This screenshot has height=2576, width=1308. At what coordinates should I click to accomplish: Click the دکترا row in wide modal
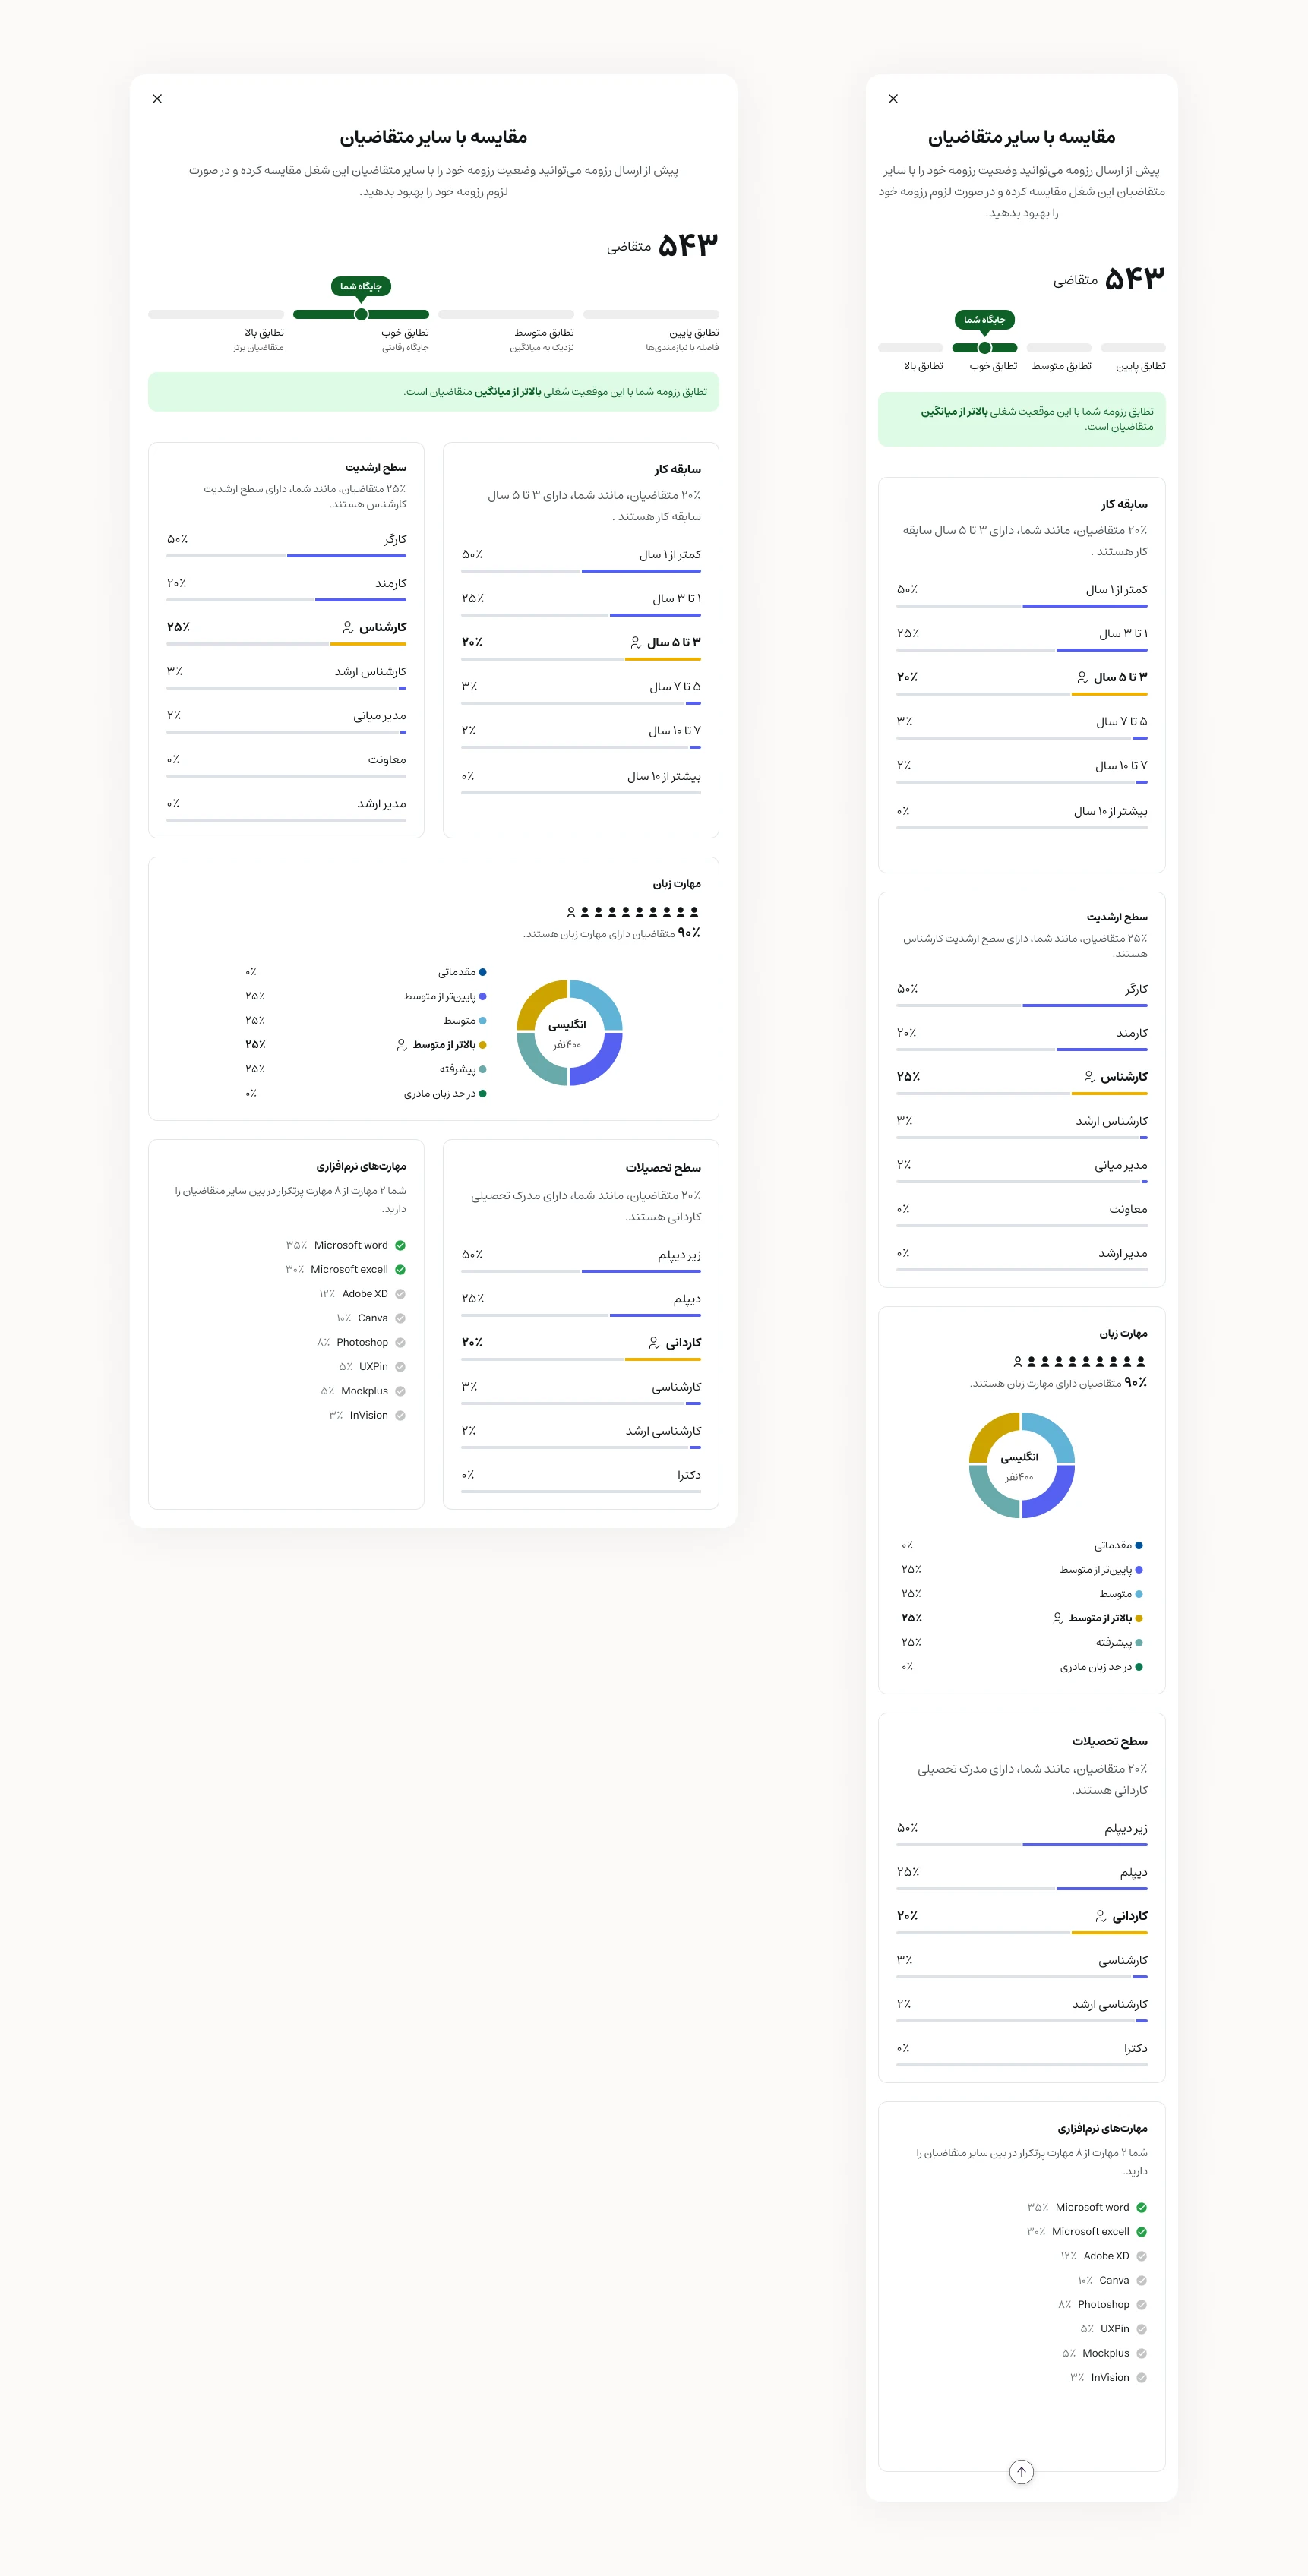[x=581, y=1481]
